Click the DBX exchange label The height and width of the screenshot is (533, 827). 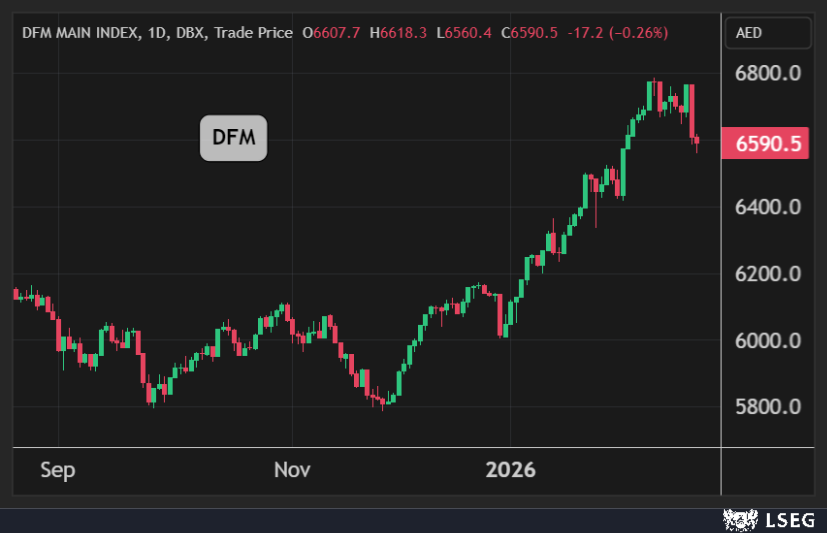[x=190, y=34]
